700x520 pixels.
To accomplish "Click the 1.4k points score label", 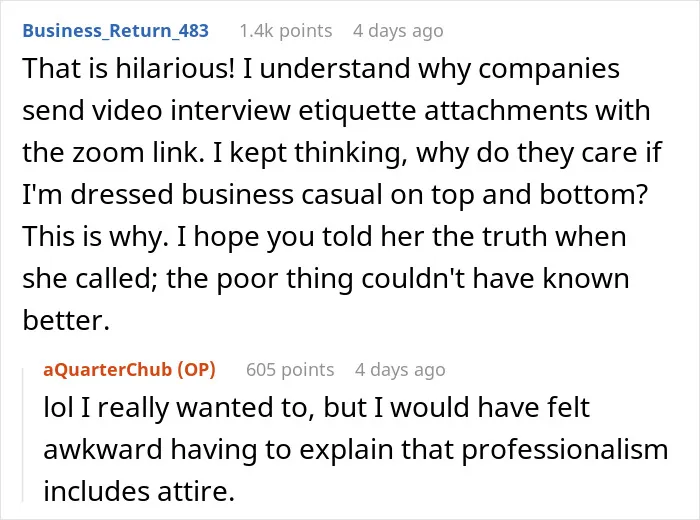I will click(286, 31).
